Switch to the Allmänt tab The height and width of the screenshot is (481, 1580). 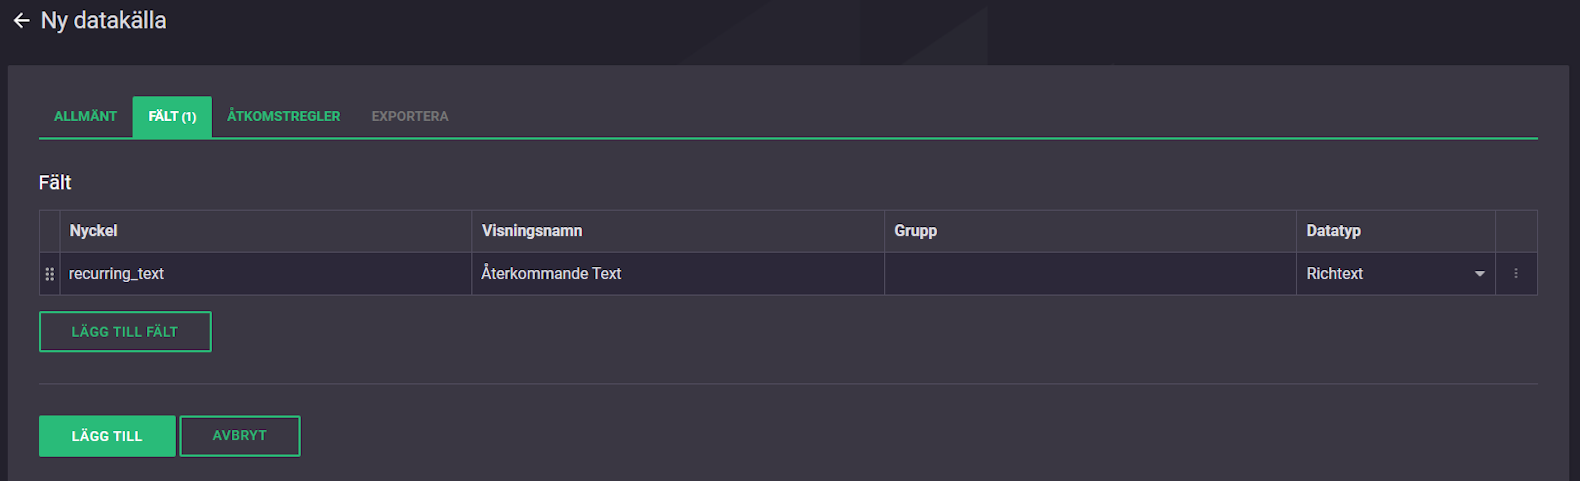click(85, 117)
